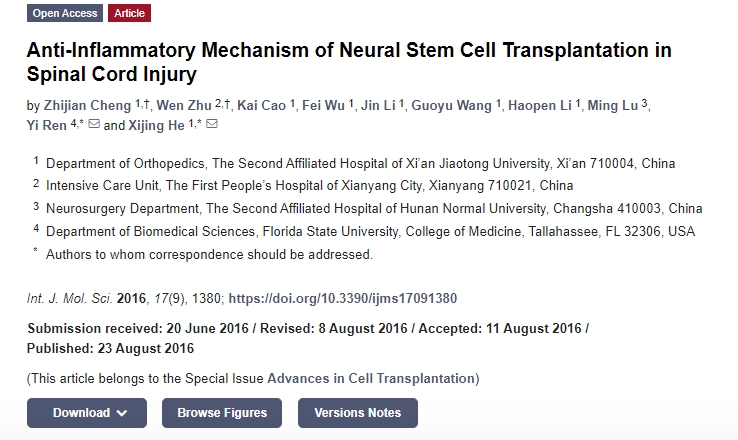This screenshot has height=440, width=738.
Task: Click on author Kai Cao
Action: [x=260, y=105]
